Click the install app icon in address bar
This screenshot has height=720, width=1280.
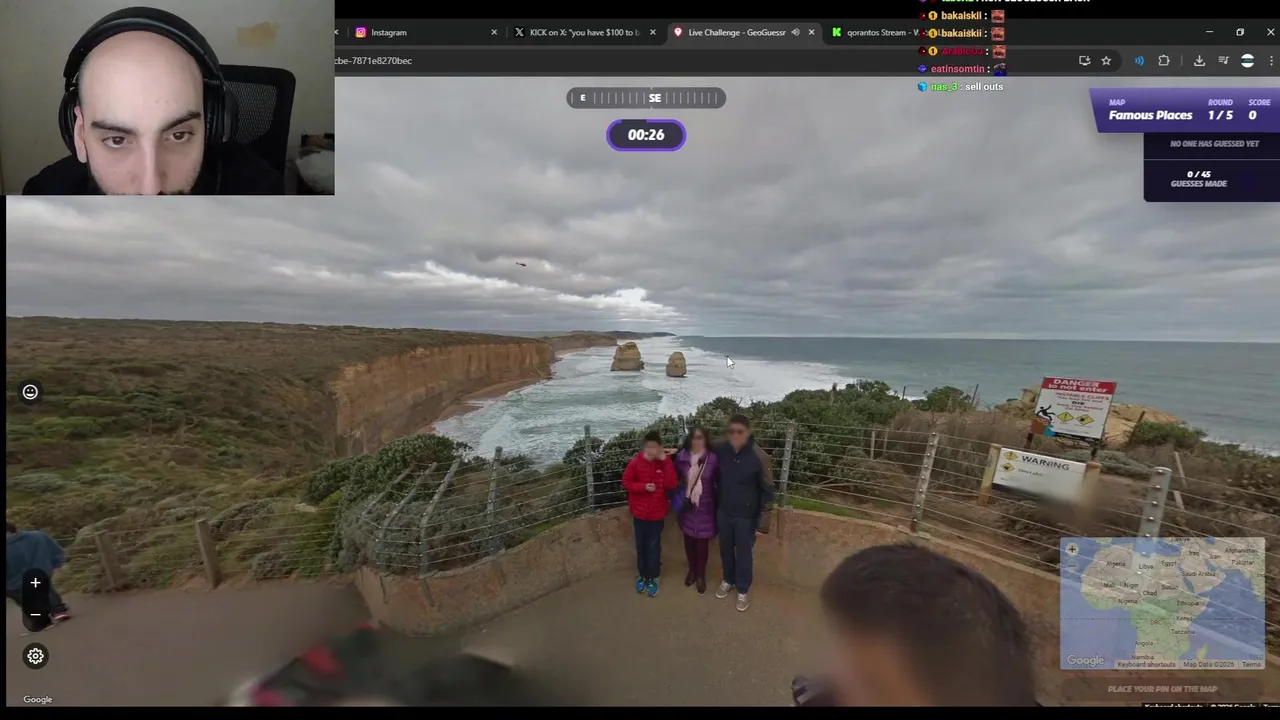coord(1084,61)
